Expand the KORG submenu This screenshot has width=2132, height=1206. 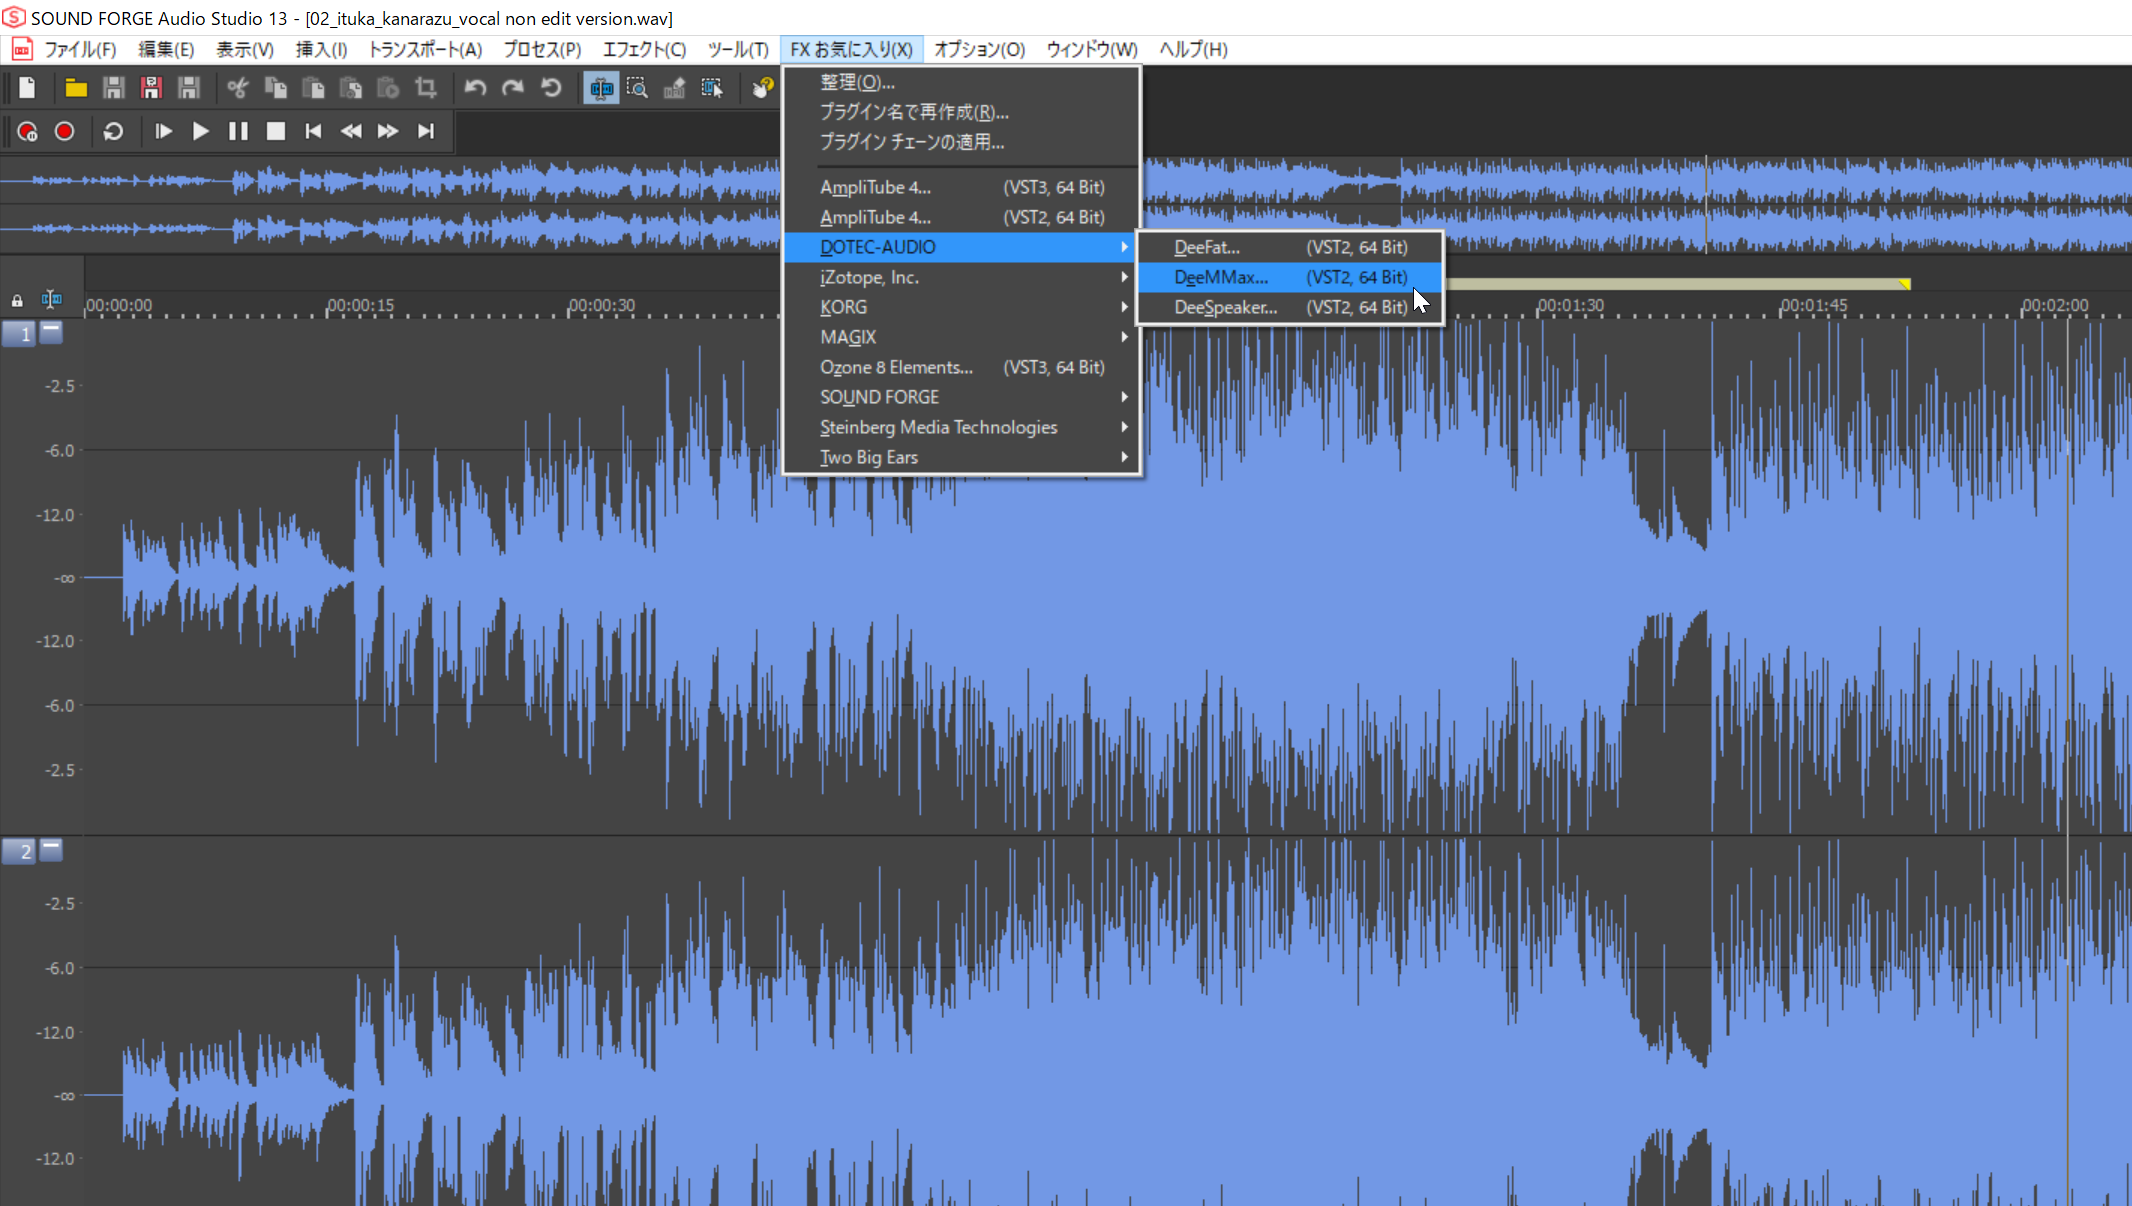(962, 307)
